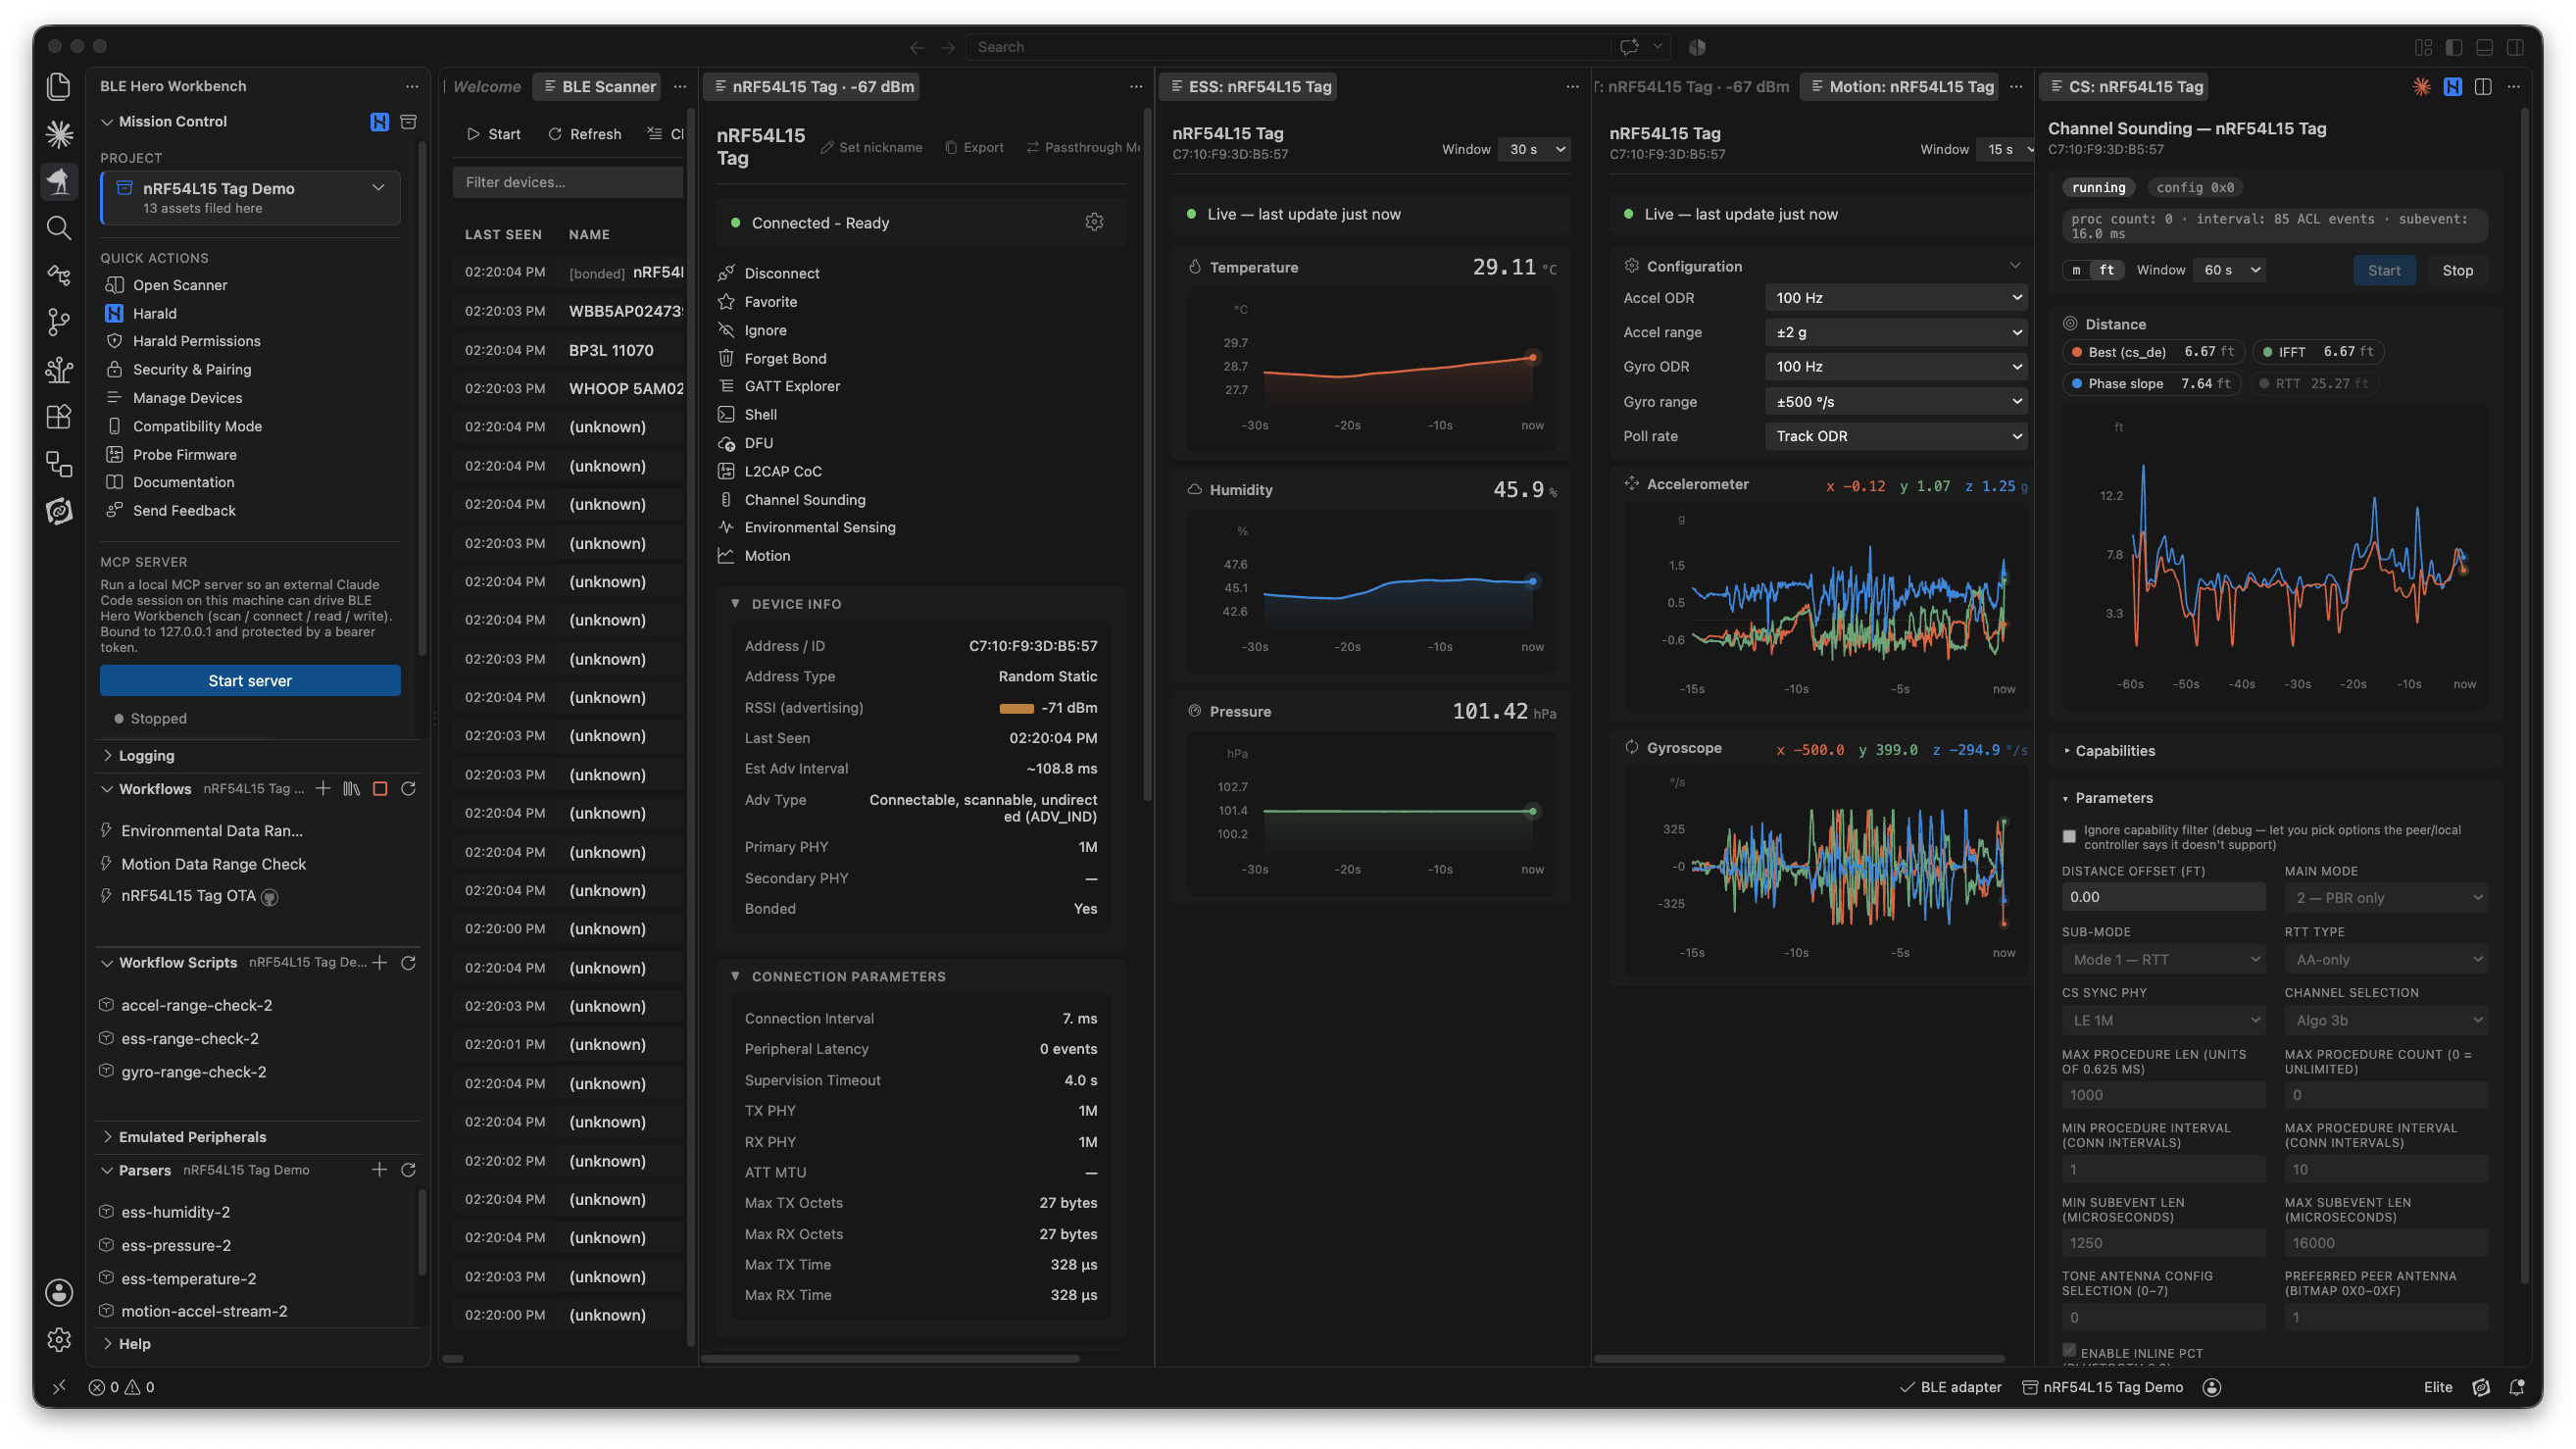Image resolution: width=2576 pixels, height=1449 pixels.
Task: Click the red stop workflow icon
Action: pyautogui.click(x=380, y=789)
